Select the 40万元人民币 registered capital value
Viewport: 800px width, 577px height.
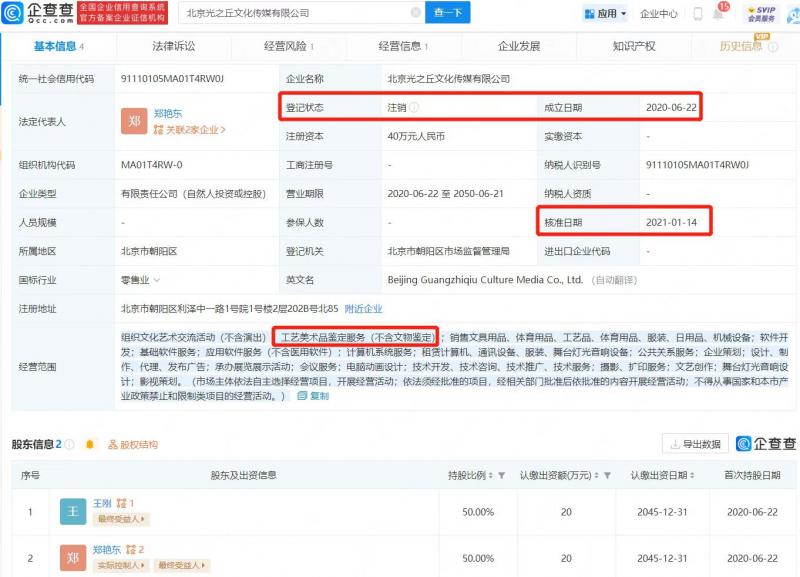pos(416,136)
